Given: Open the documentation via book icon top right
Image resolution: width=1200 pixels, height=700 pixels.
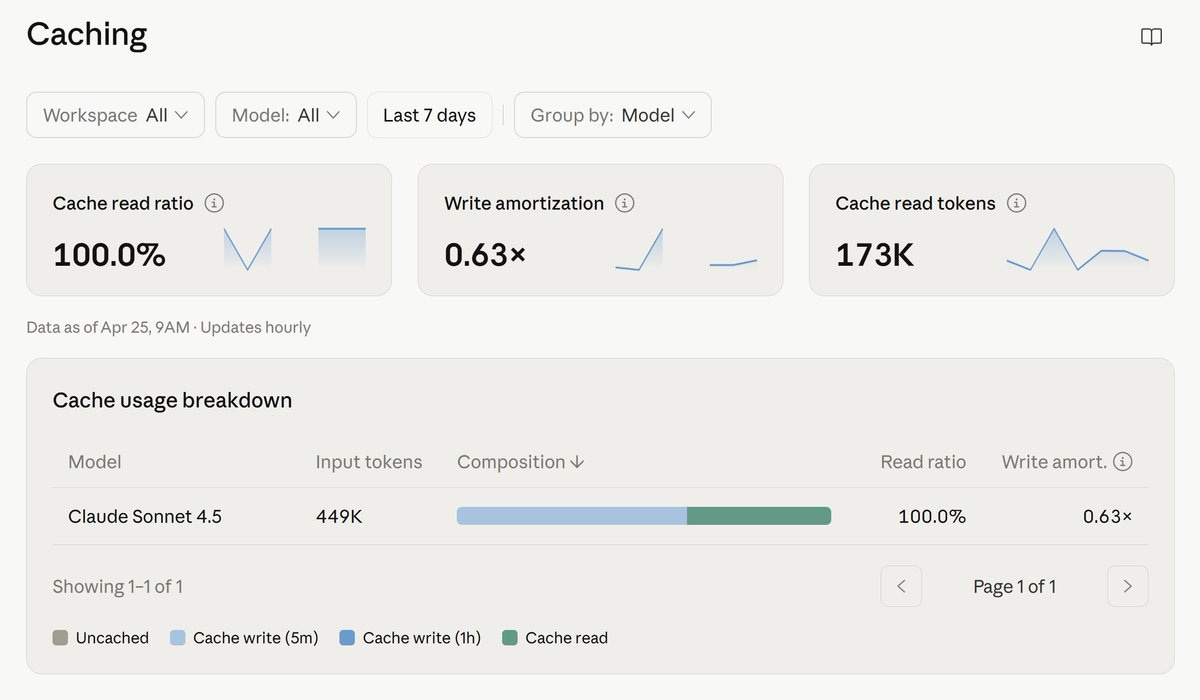Looking at the screenshot, I should (1150, 35).
